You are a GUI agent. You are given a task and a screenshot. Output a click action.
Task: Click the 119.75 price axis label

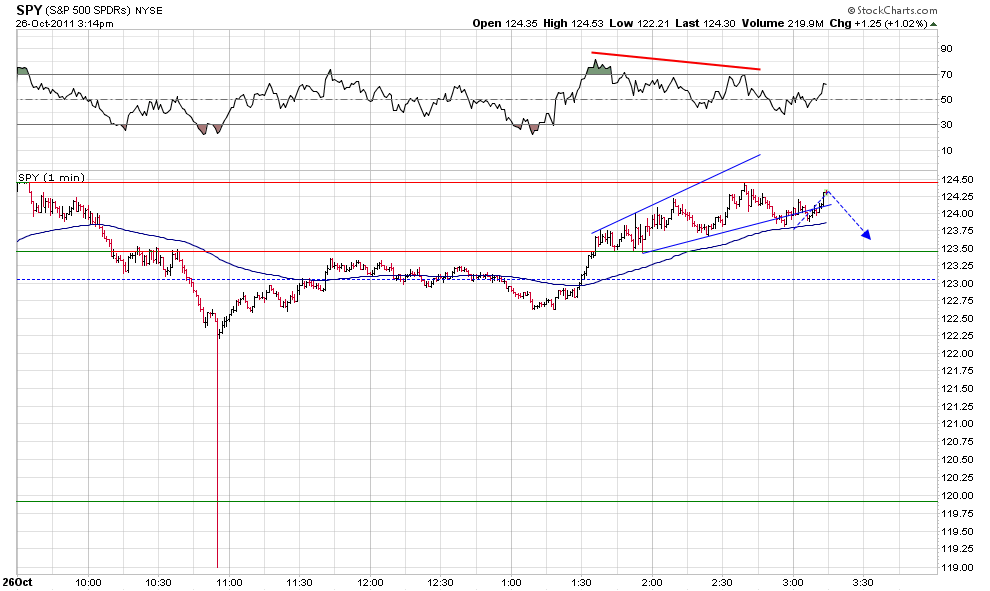(957, 514)
